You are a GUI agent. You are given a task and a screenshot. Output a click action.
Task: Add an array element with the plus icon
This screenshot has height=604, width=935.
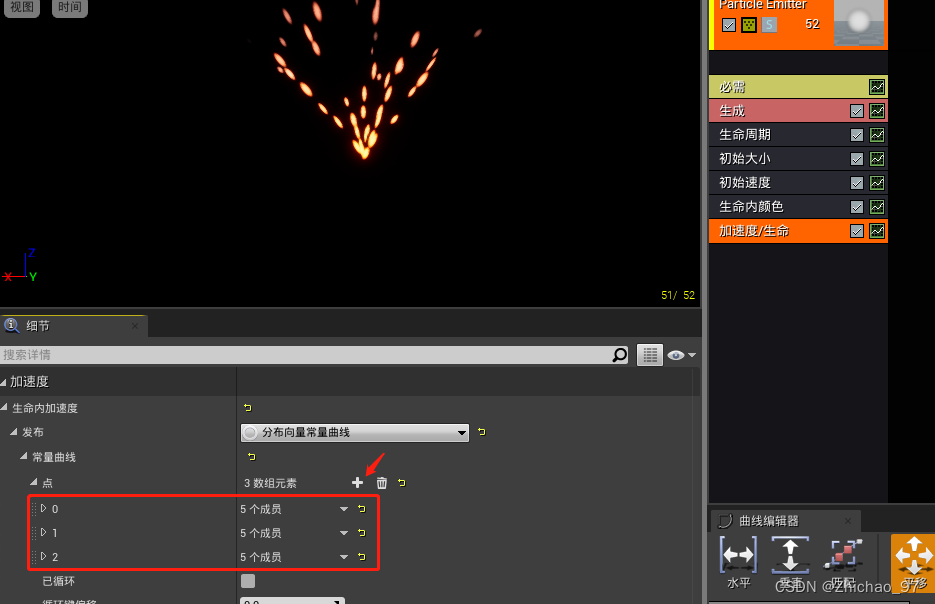click(x=357, y=482)
